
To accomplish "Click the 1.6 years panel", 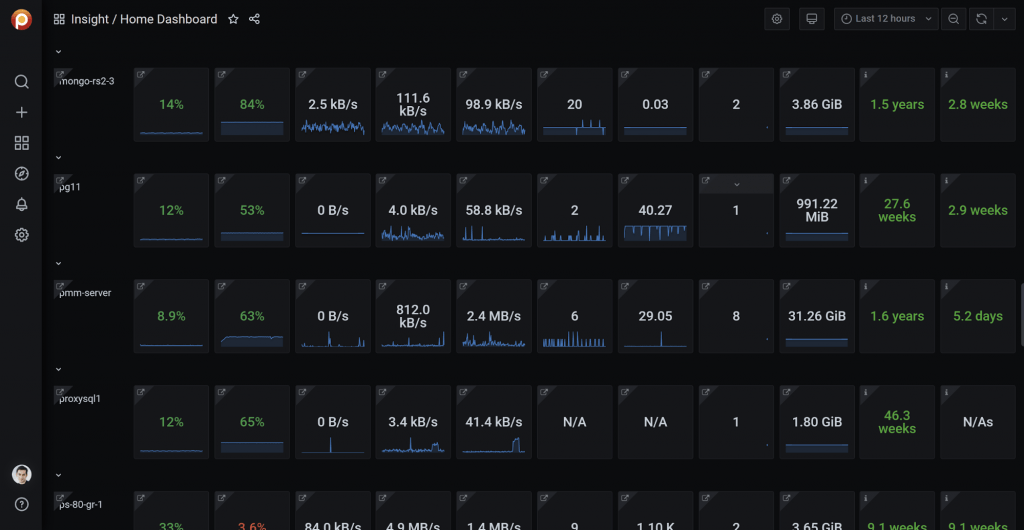I will tap(897, 316).
